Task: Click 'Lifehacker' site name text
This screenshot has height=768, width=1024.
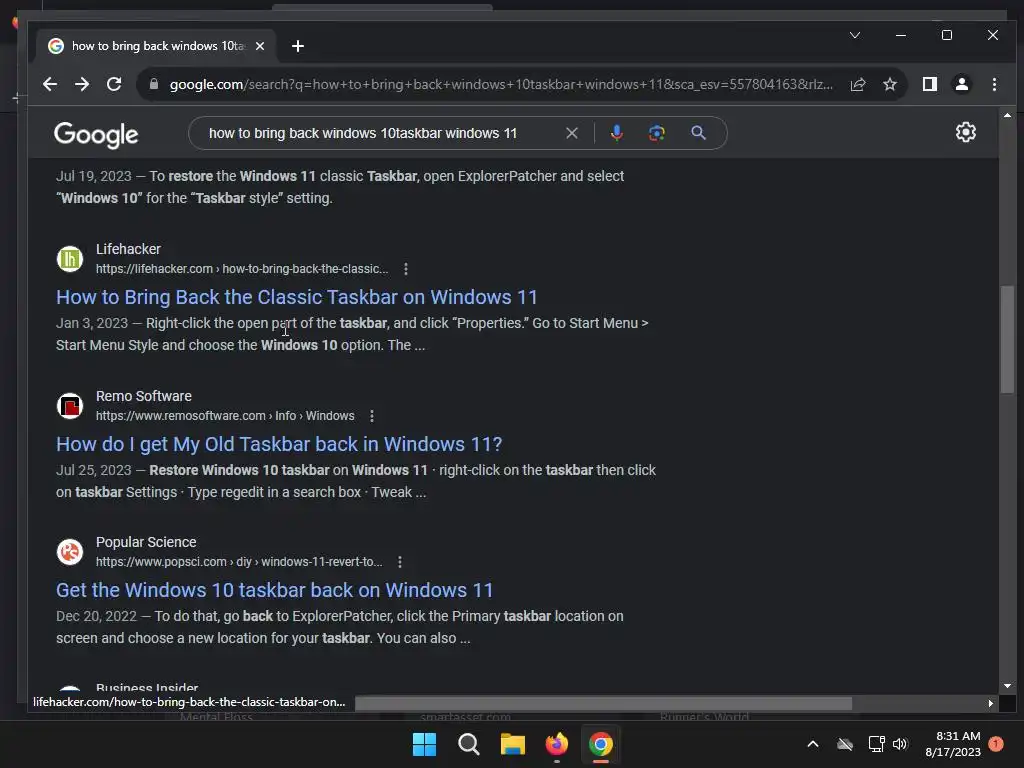Action: point(128,249)
